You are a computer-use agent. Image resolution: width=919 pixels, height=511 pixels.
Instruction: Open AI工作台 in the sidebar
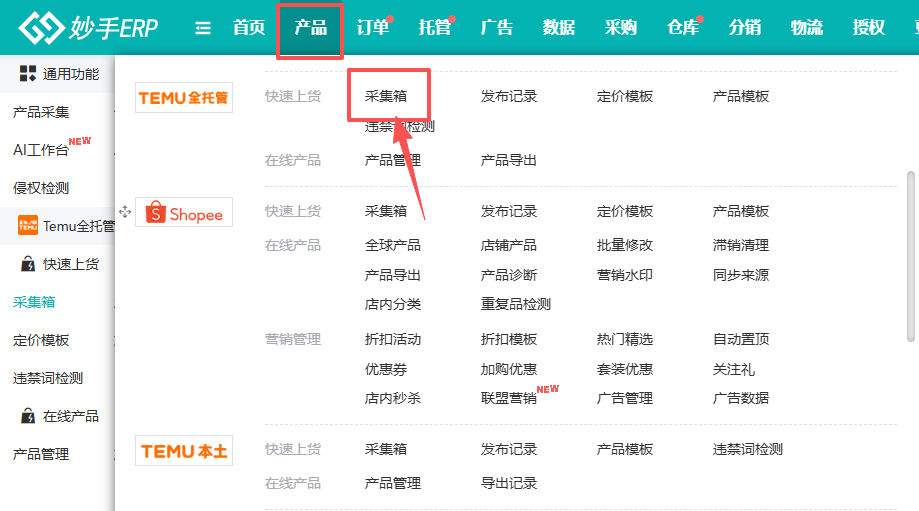pos(41,150)
